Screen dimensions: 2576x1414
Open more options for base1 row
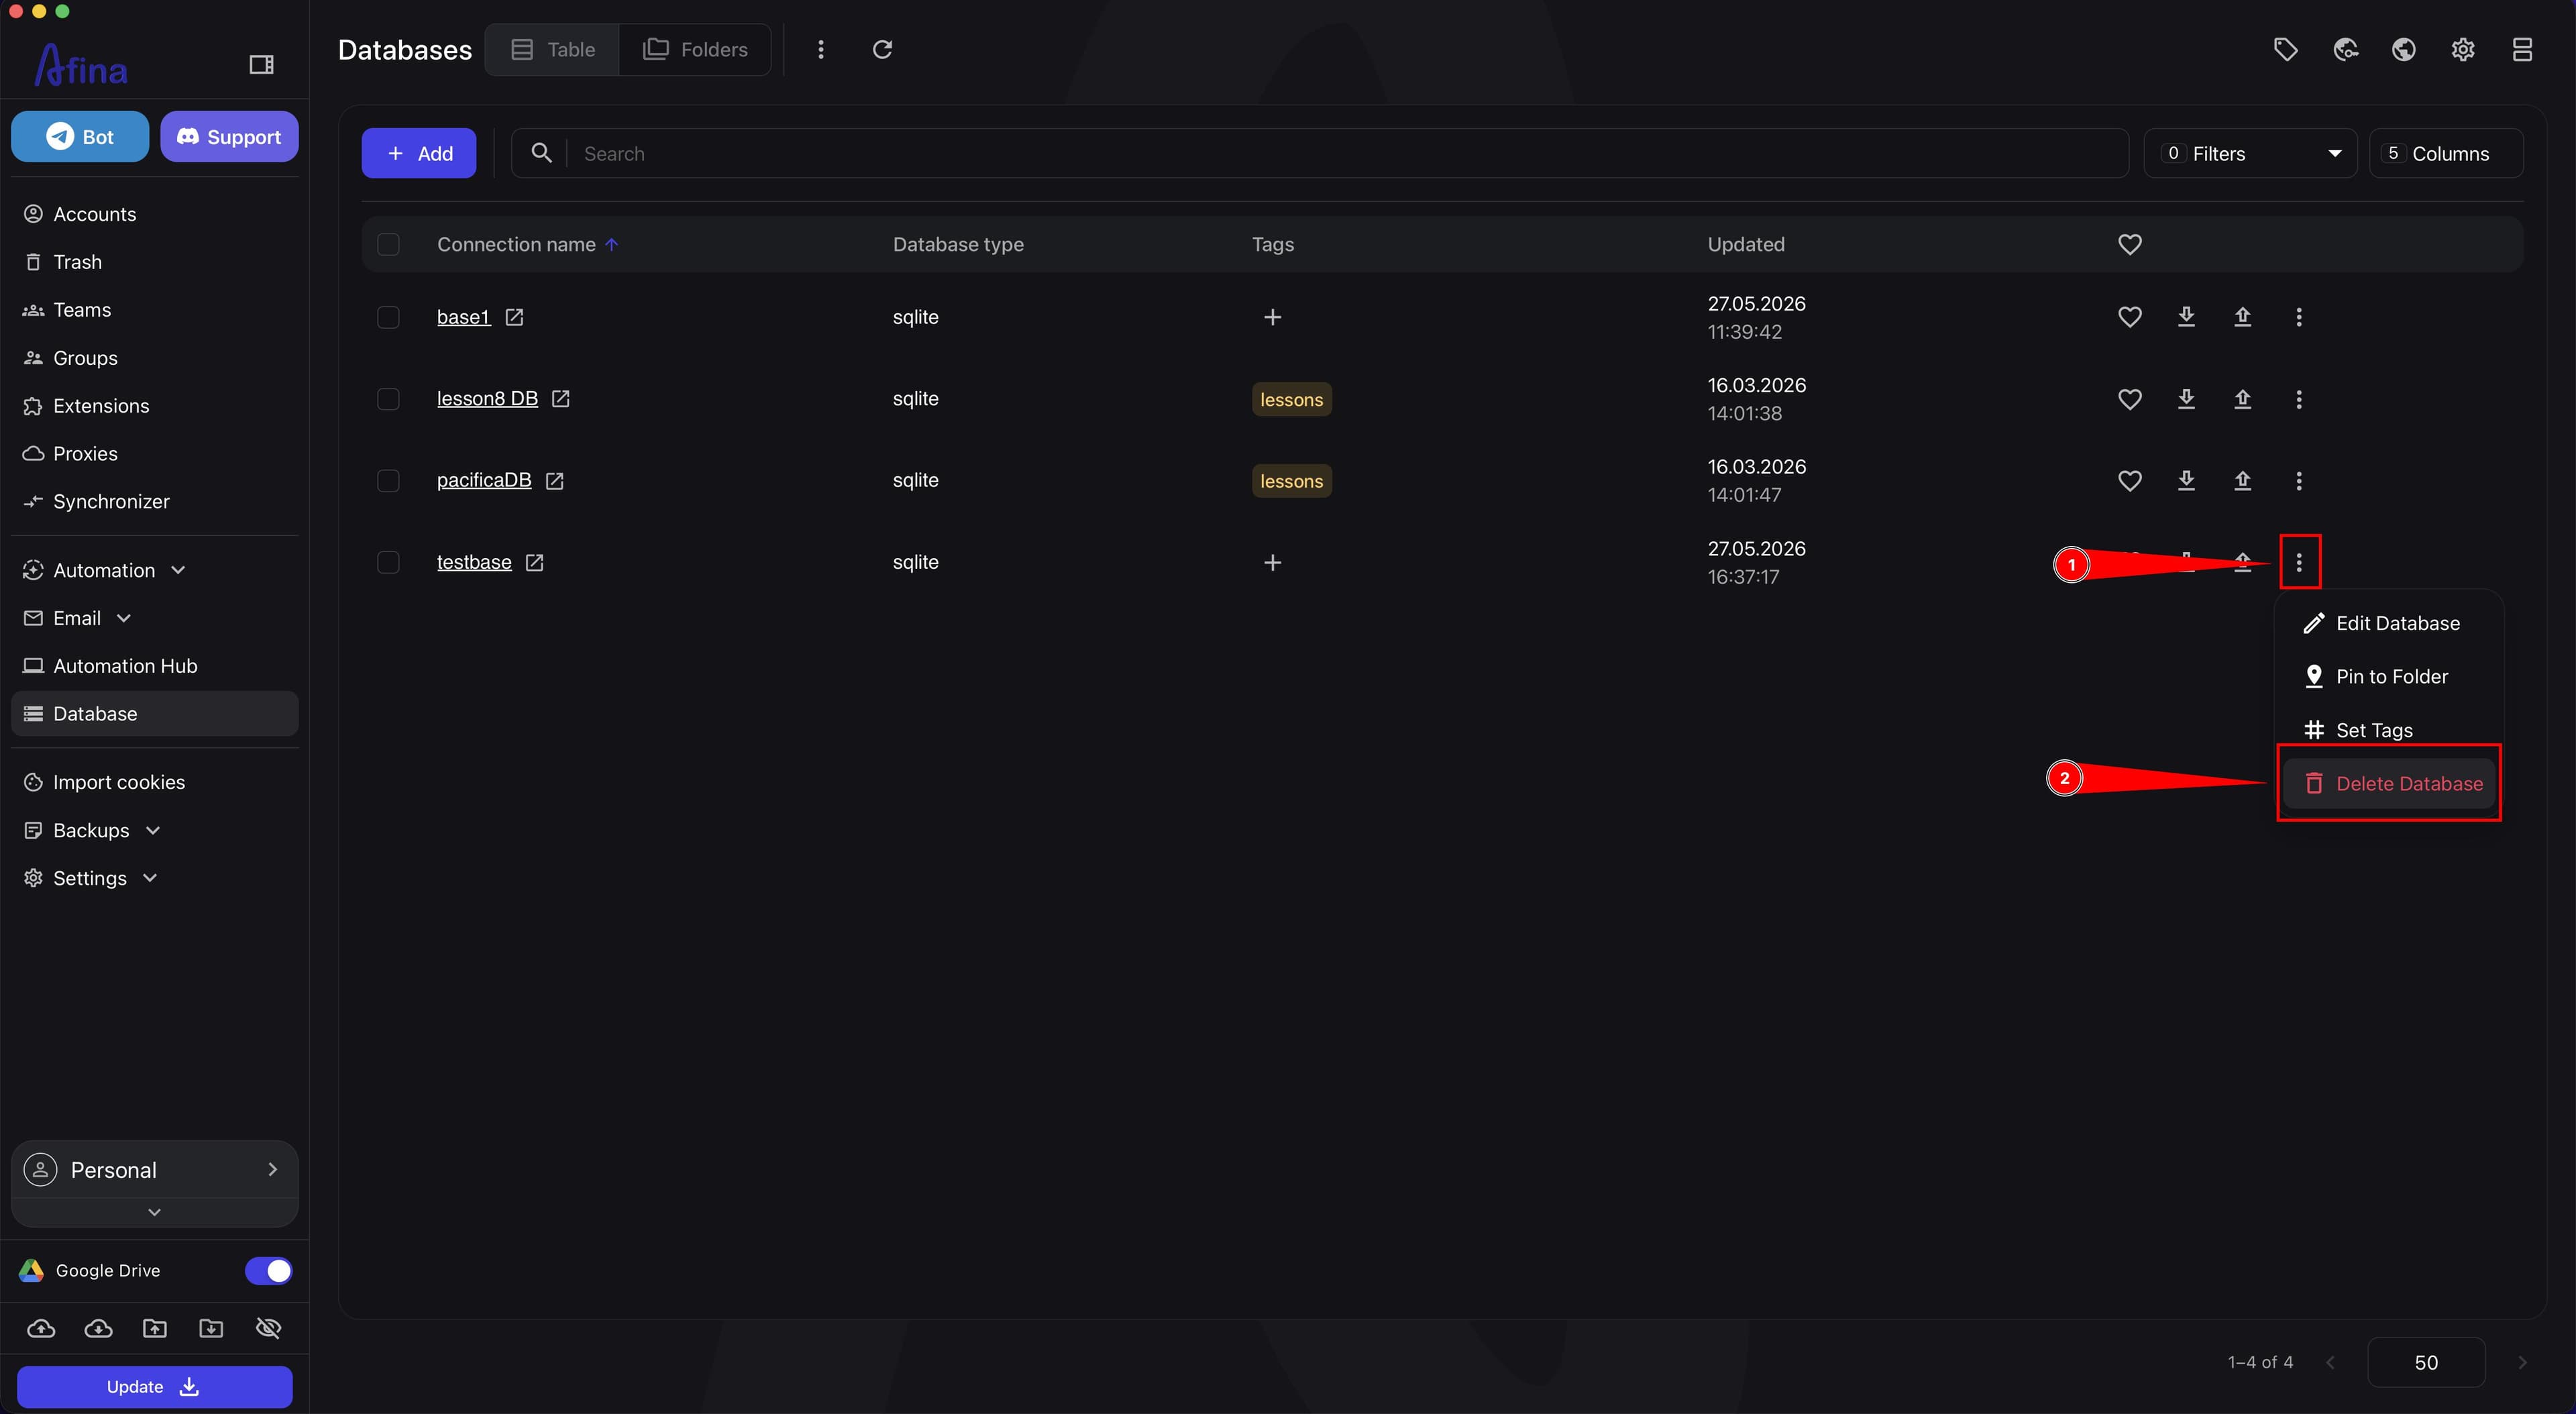(2299, 317)
